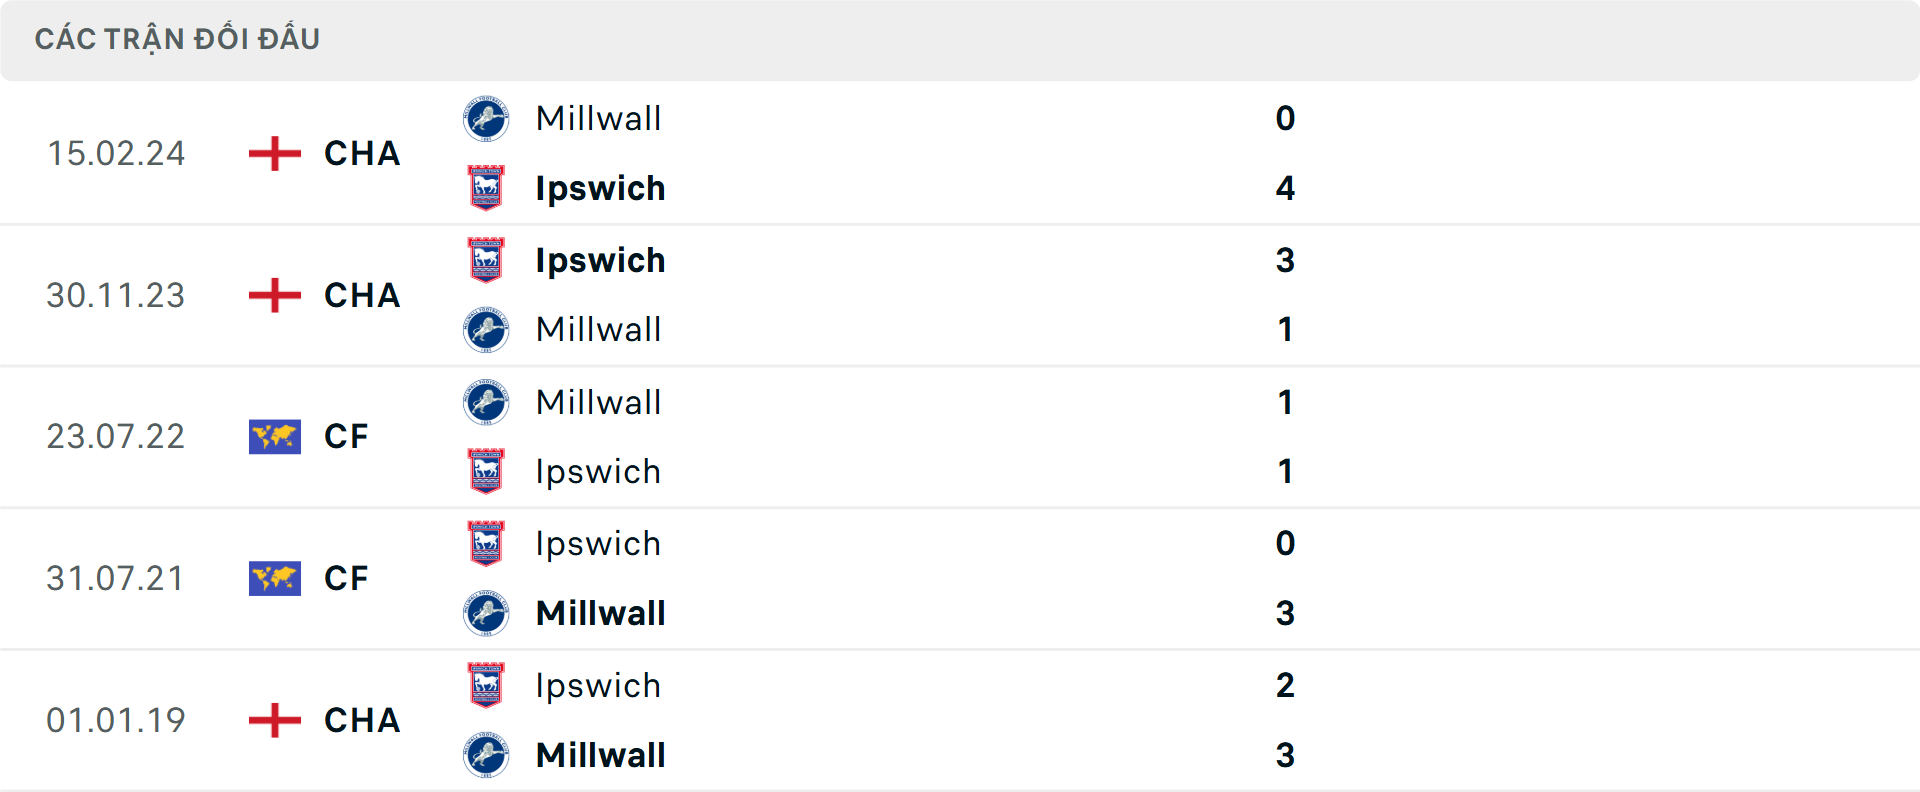
Task: Select the CHA label in the 30.11.23 row
Action: click(361, 295)
